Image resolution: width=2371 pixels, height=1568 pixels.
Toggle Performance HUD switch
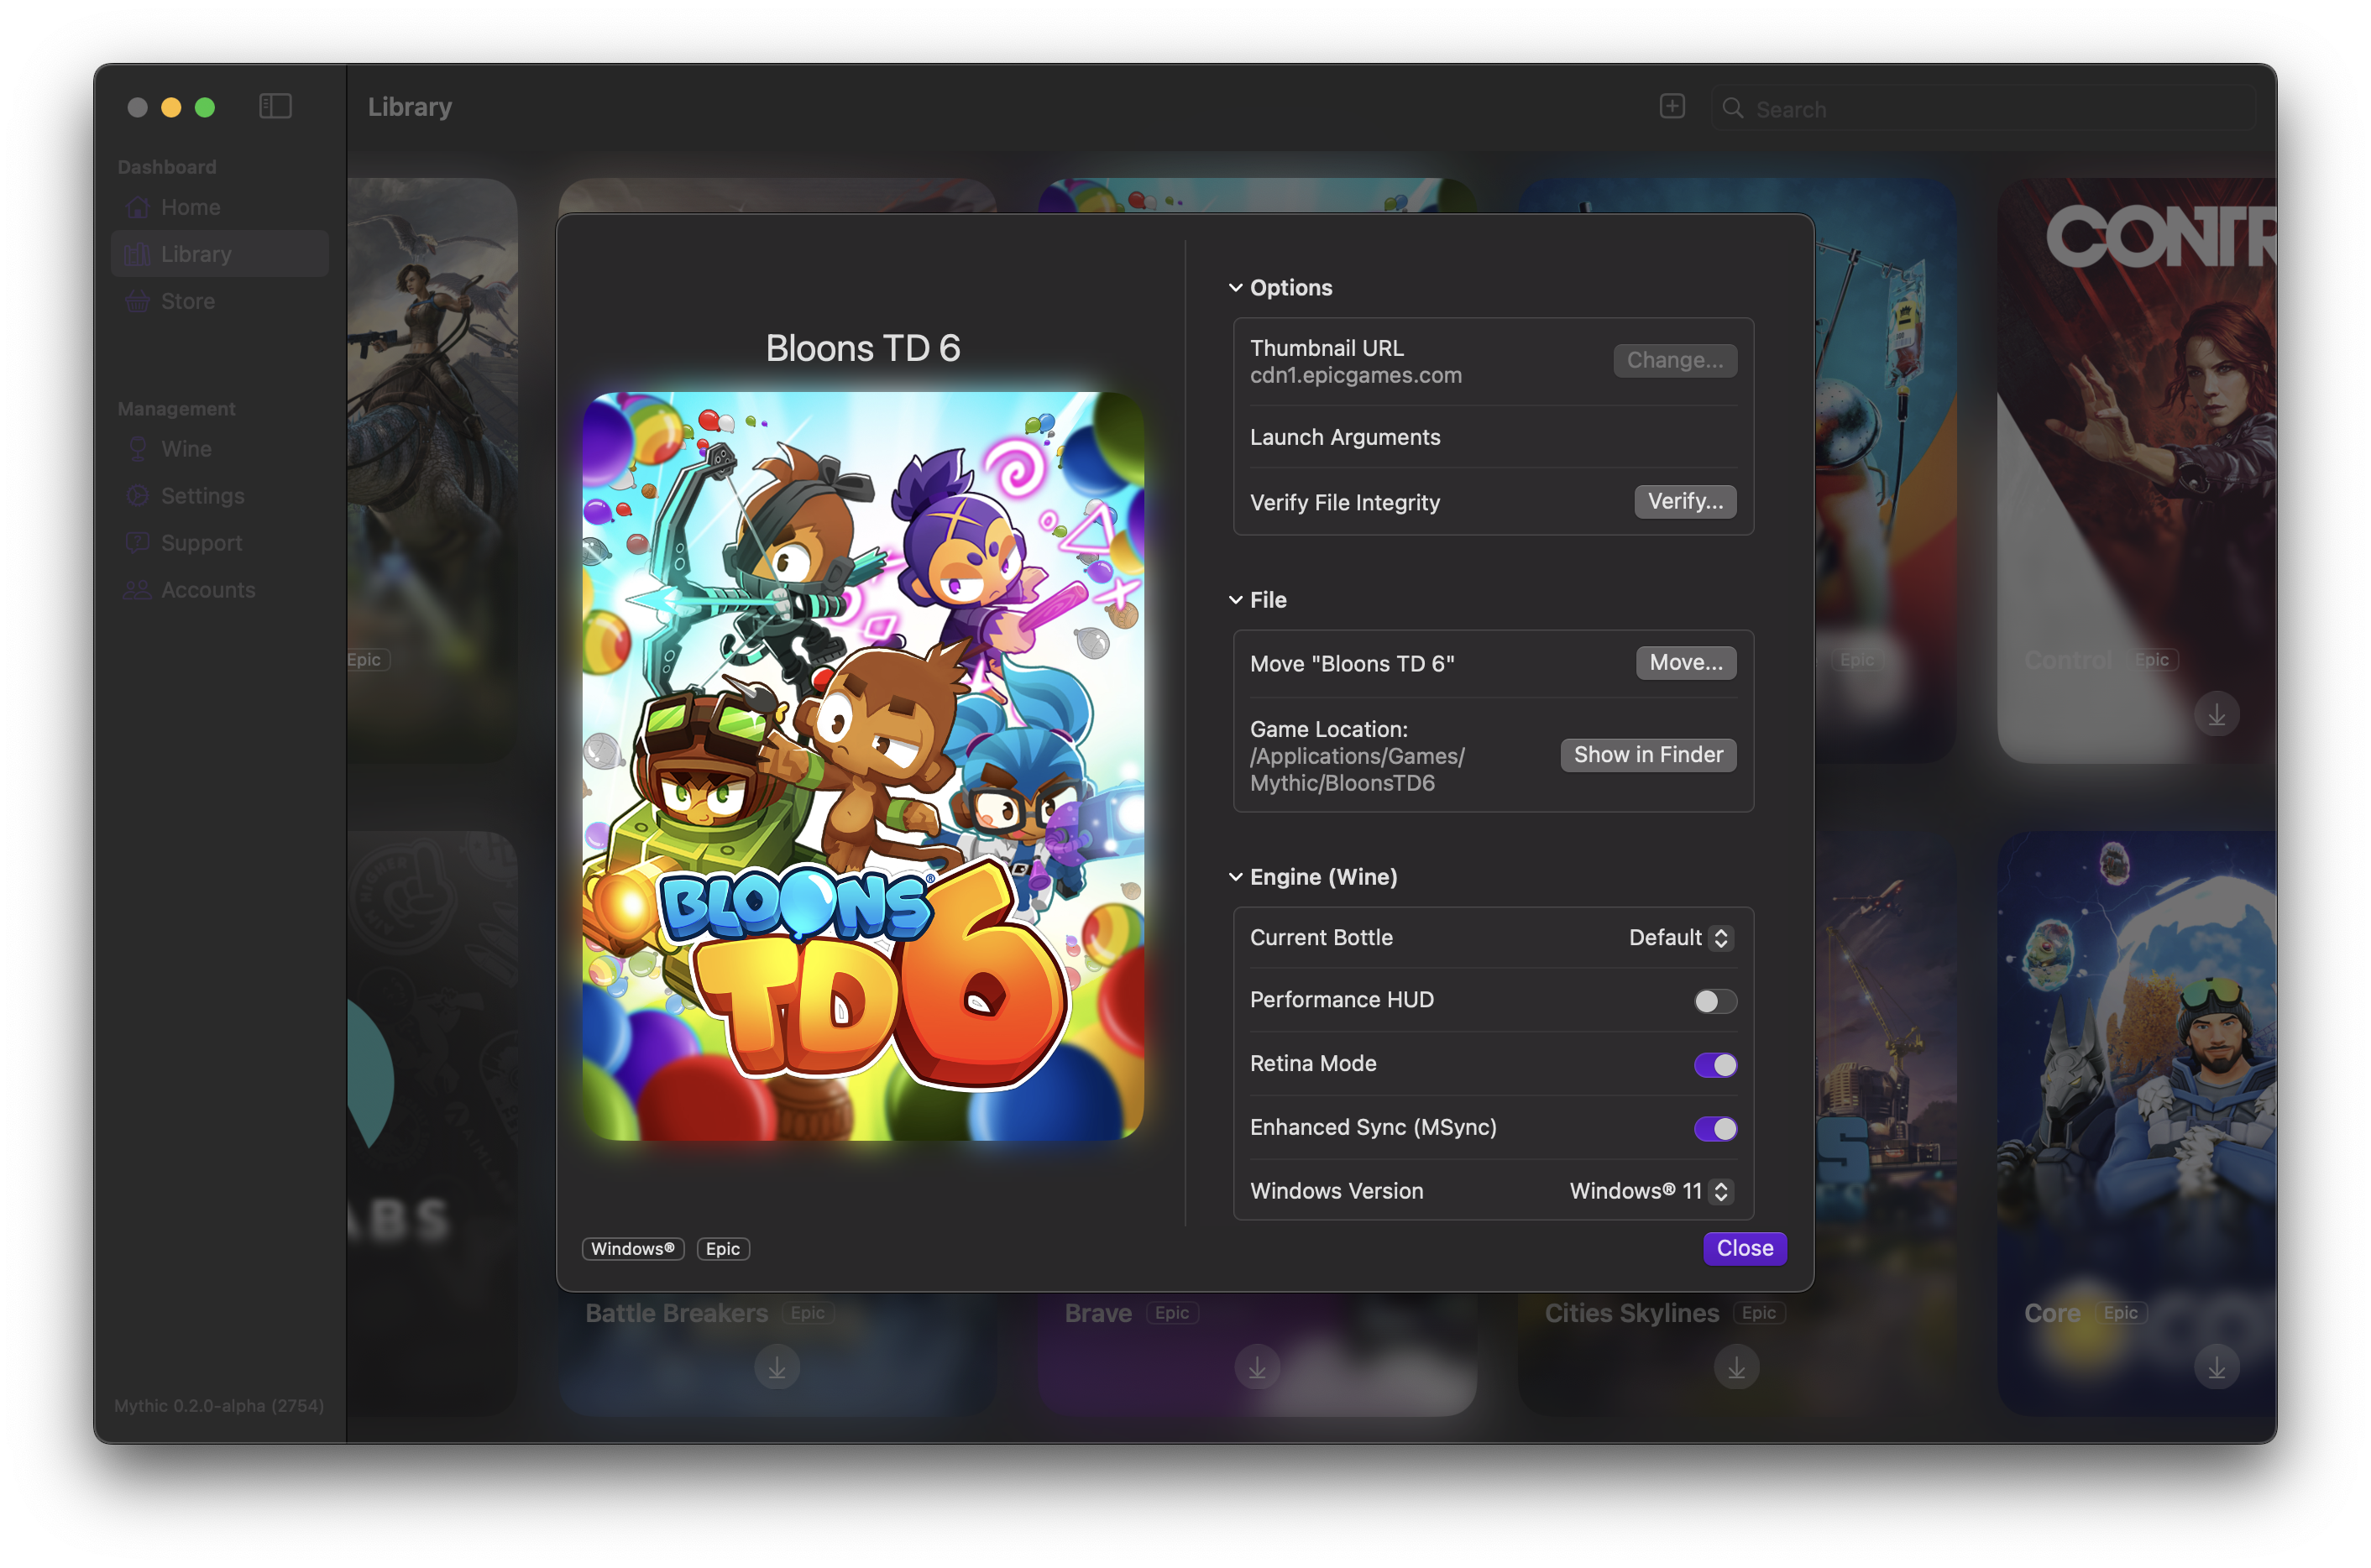(x=1716, y=1001)
